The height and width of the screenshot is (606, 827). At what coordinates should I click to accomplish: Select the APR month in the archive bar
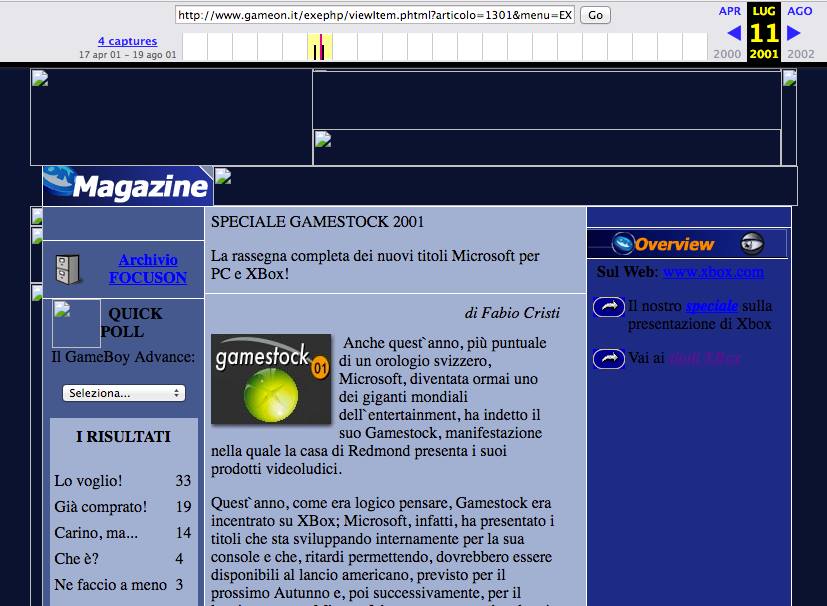click(730, 11)
